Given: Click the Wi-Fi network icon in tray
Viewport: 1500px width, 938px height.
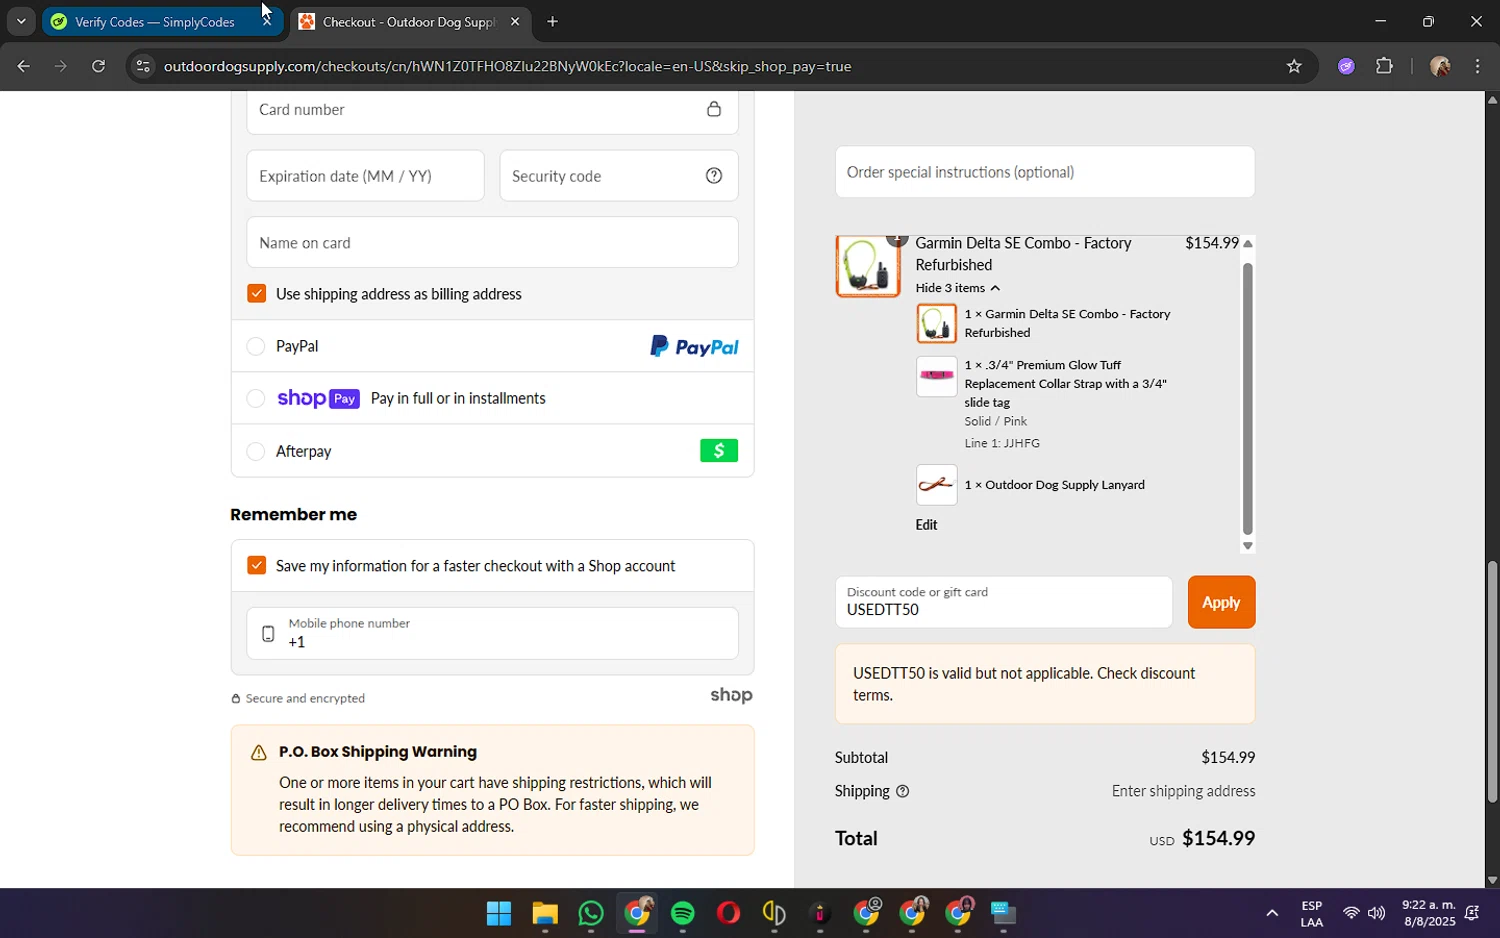Looking at the screenshot, I should 1351,913.
